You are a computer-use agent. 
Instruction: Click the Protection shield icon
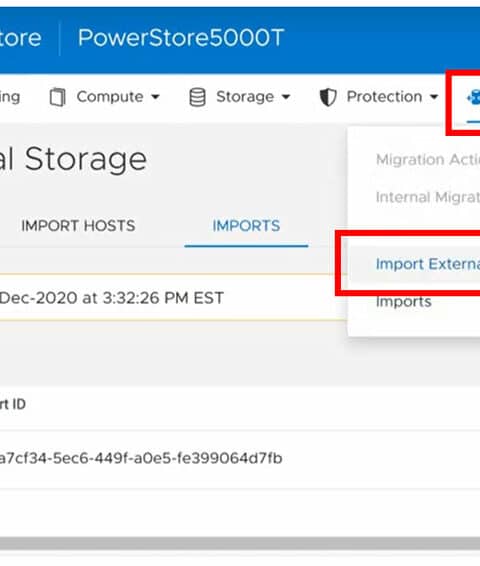coord(328,97)
